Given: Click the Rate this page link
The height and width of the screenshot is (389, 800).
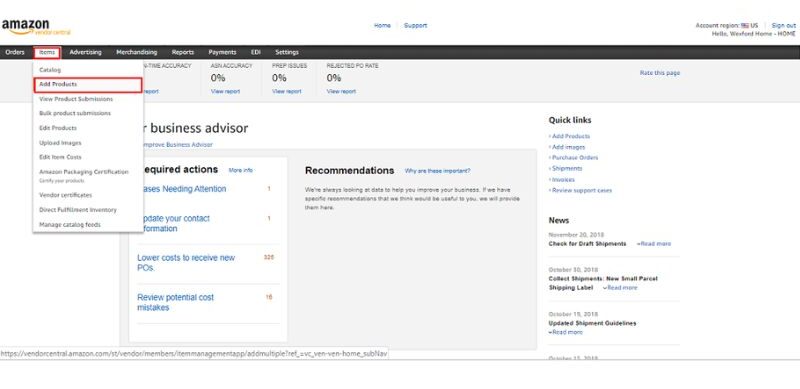Looking at the screenshot, I should pos(660,73).
